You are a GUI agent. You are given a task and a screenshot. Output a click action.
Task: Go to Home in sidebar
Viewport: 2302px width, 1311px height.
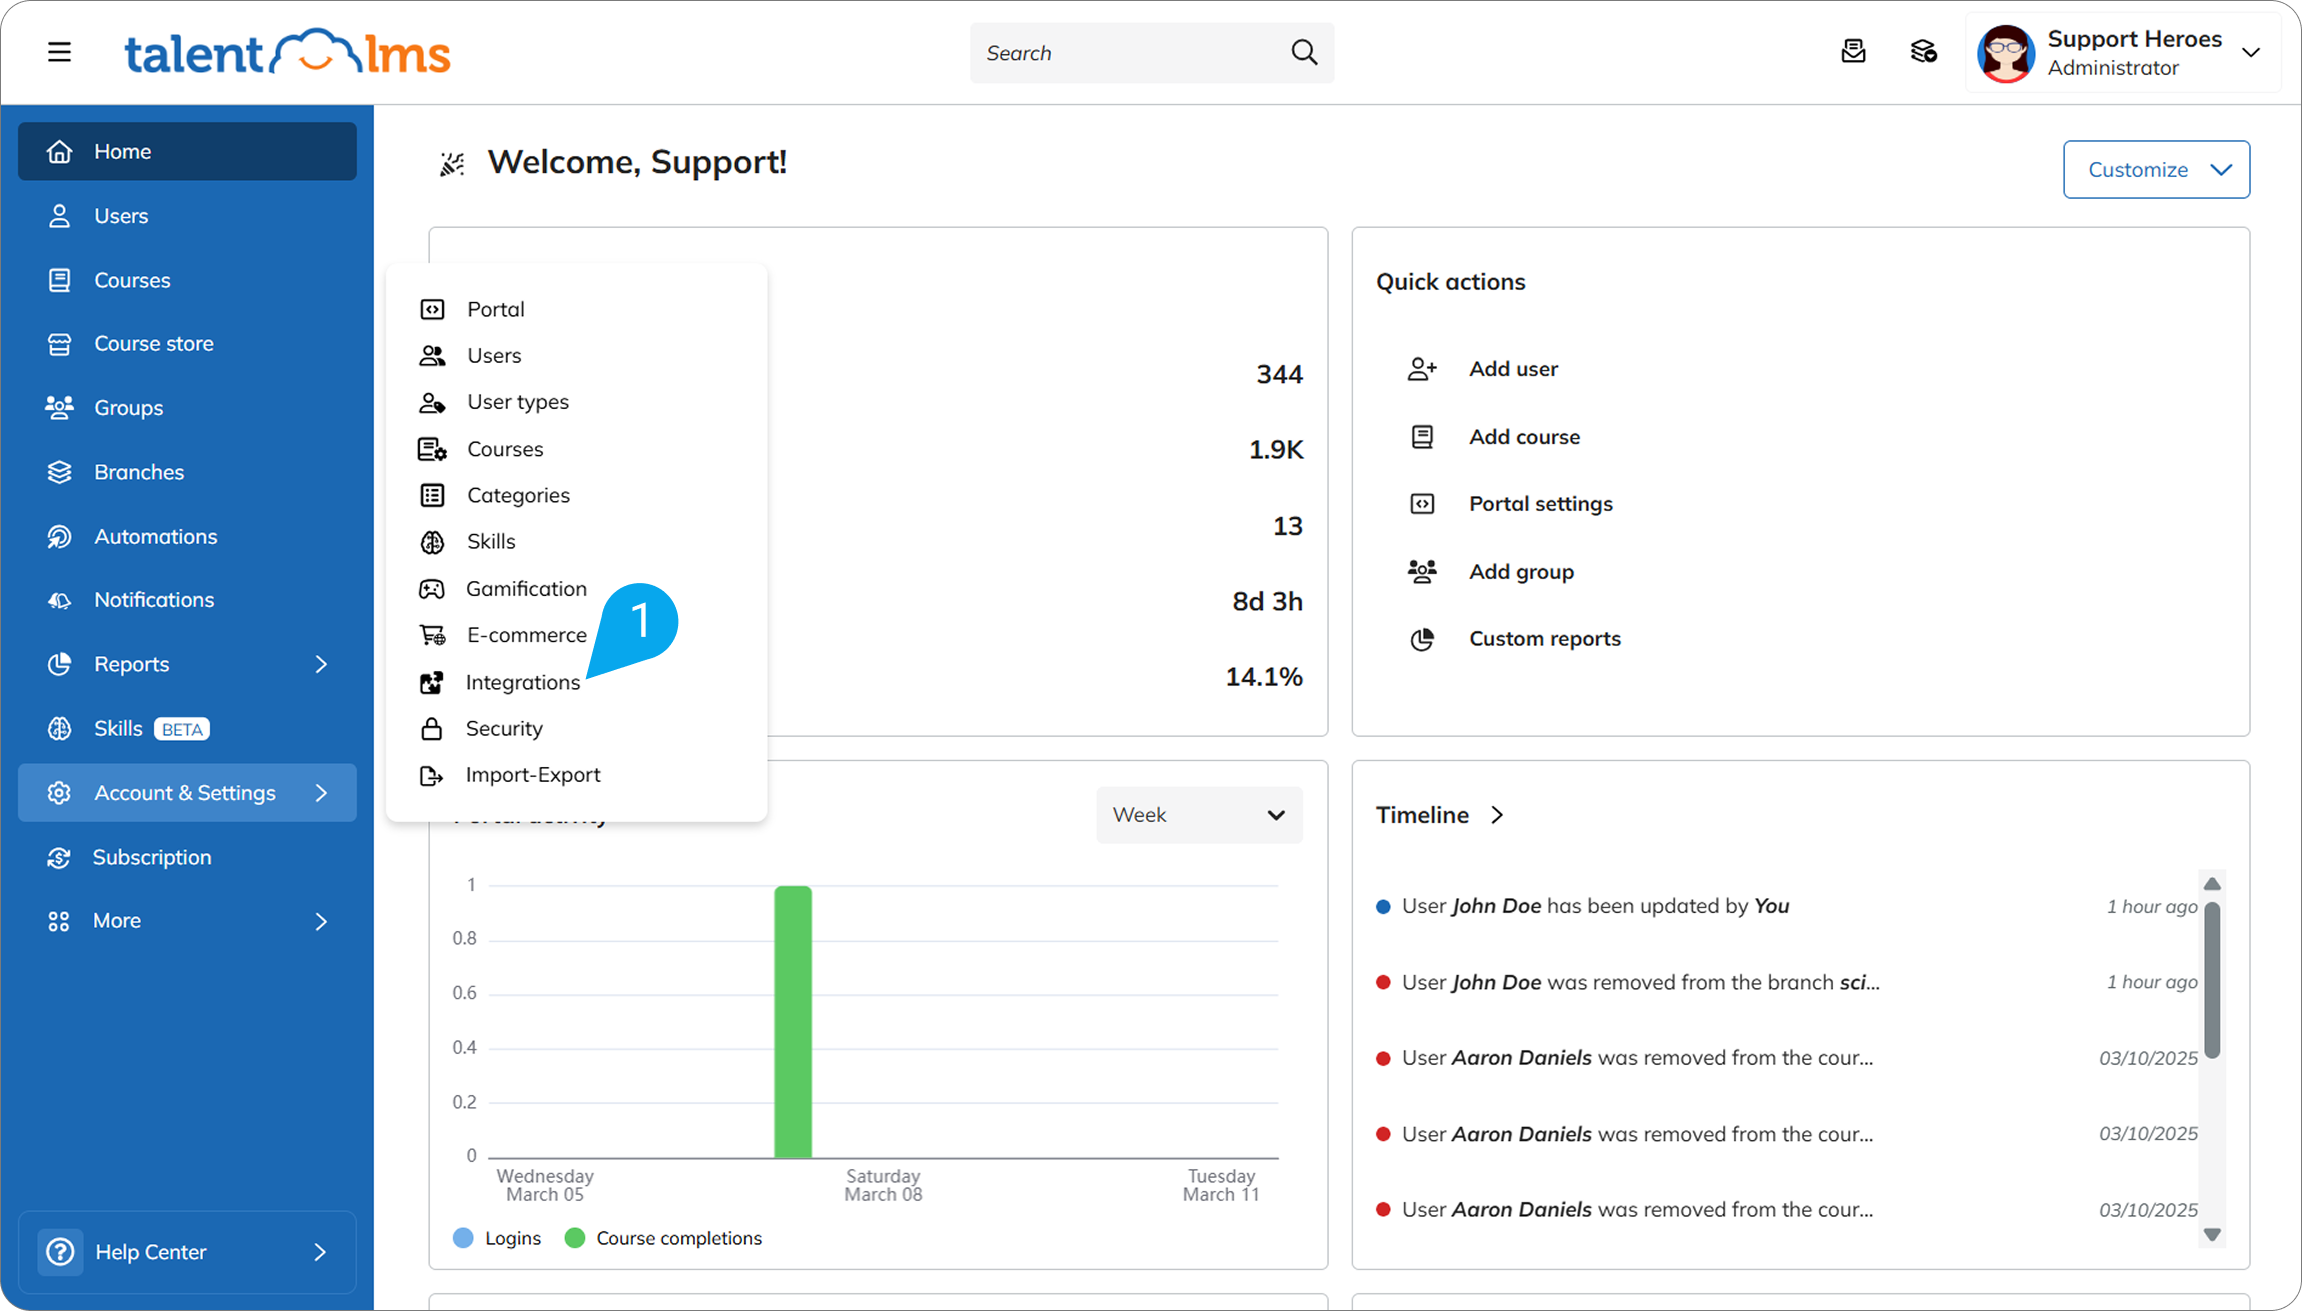pyautogui.click(x=187, y=151)
